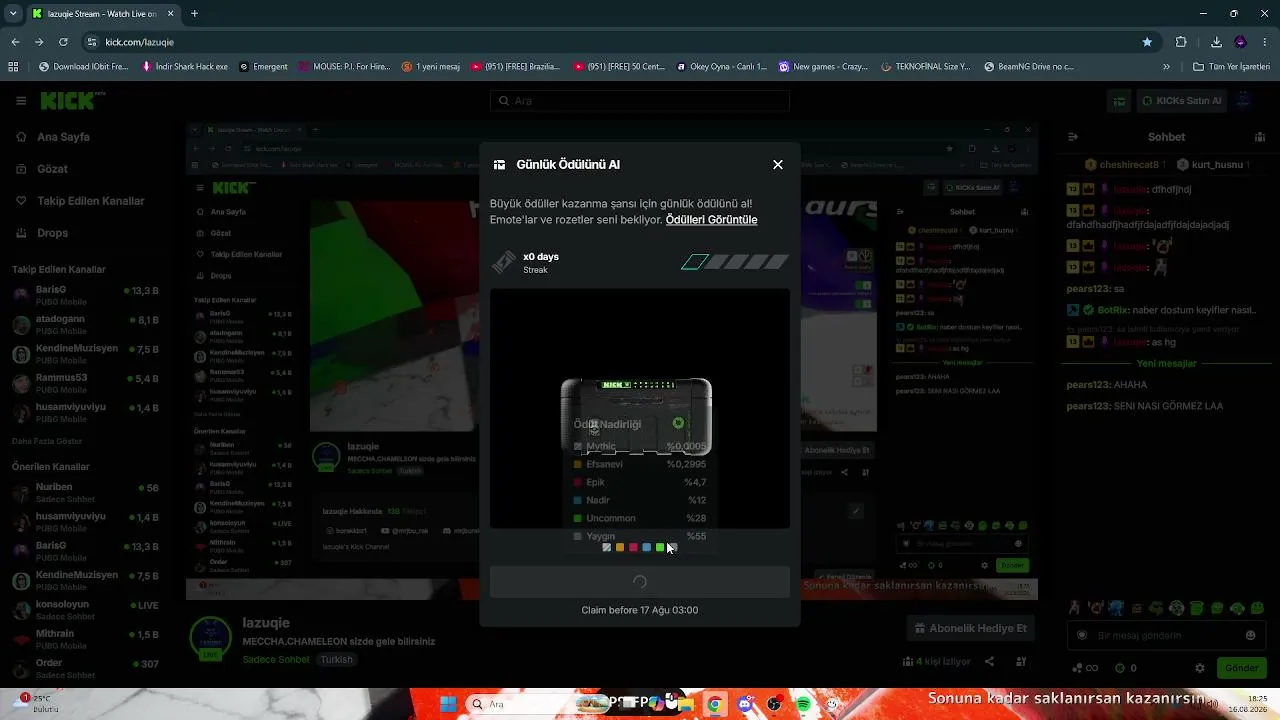Expand Daha Fazla Göster in the sidebar
This screenshot has width=1280, height=720.
coord(47,441)
